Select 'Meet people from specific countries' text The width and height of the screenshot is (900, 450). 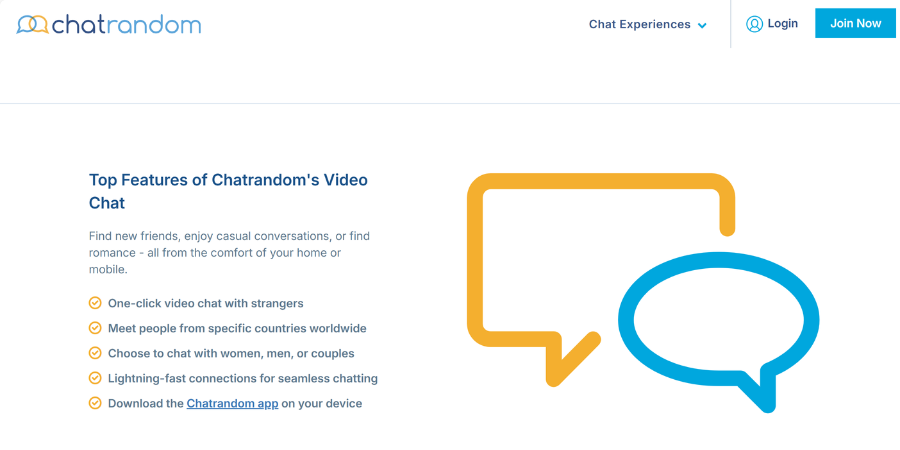[x=237, y=328]
